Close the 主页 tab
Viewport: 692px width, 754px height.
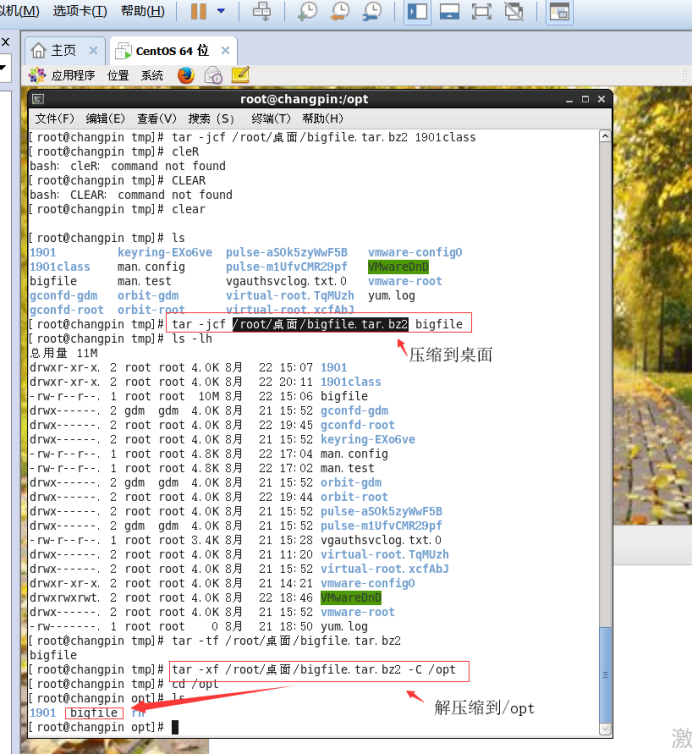pyautogui.click(x=93, y=50)
